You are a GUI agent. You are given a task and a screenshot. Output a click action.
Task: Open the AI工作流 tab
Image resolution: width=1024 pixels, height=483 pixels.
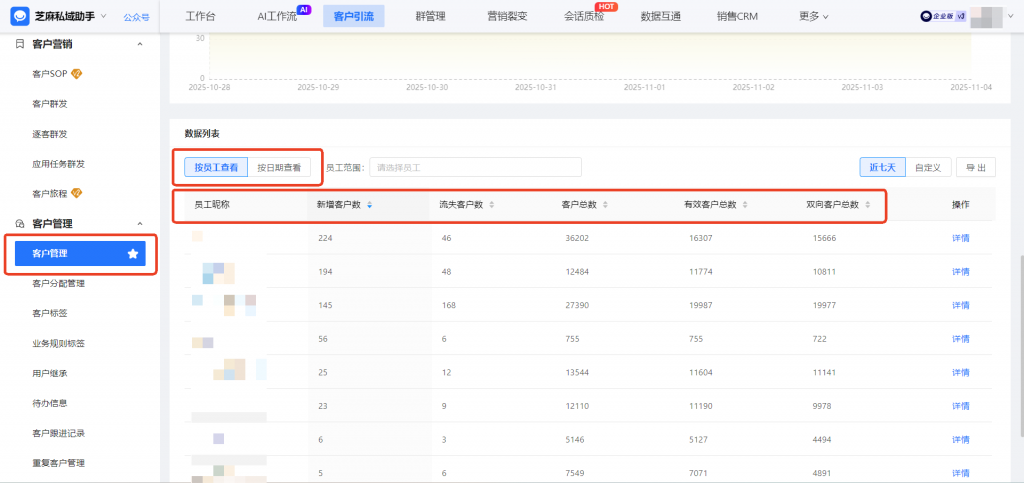[x=277, y=16]
